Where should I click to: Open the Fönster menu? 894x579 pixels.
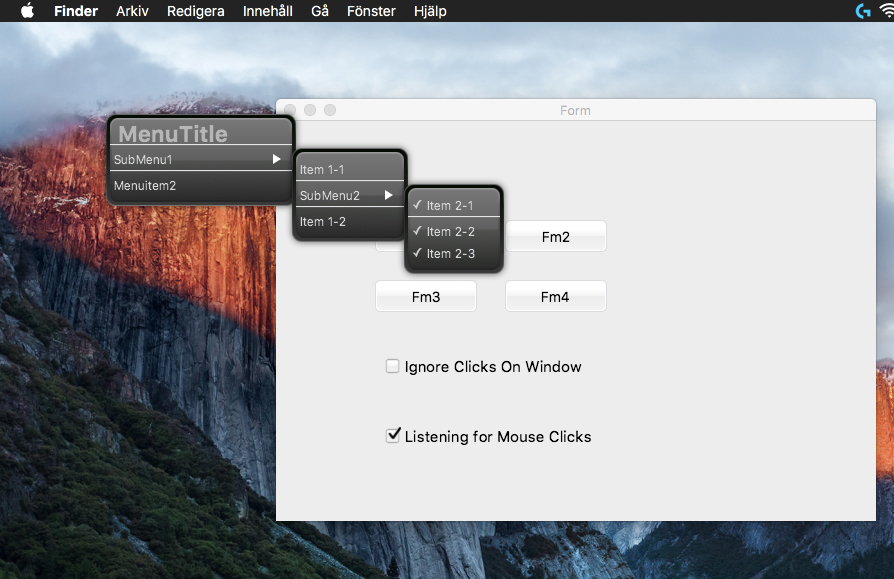(x=371, y=11)
